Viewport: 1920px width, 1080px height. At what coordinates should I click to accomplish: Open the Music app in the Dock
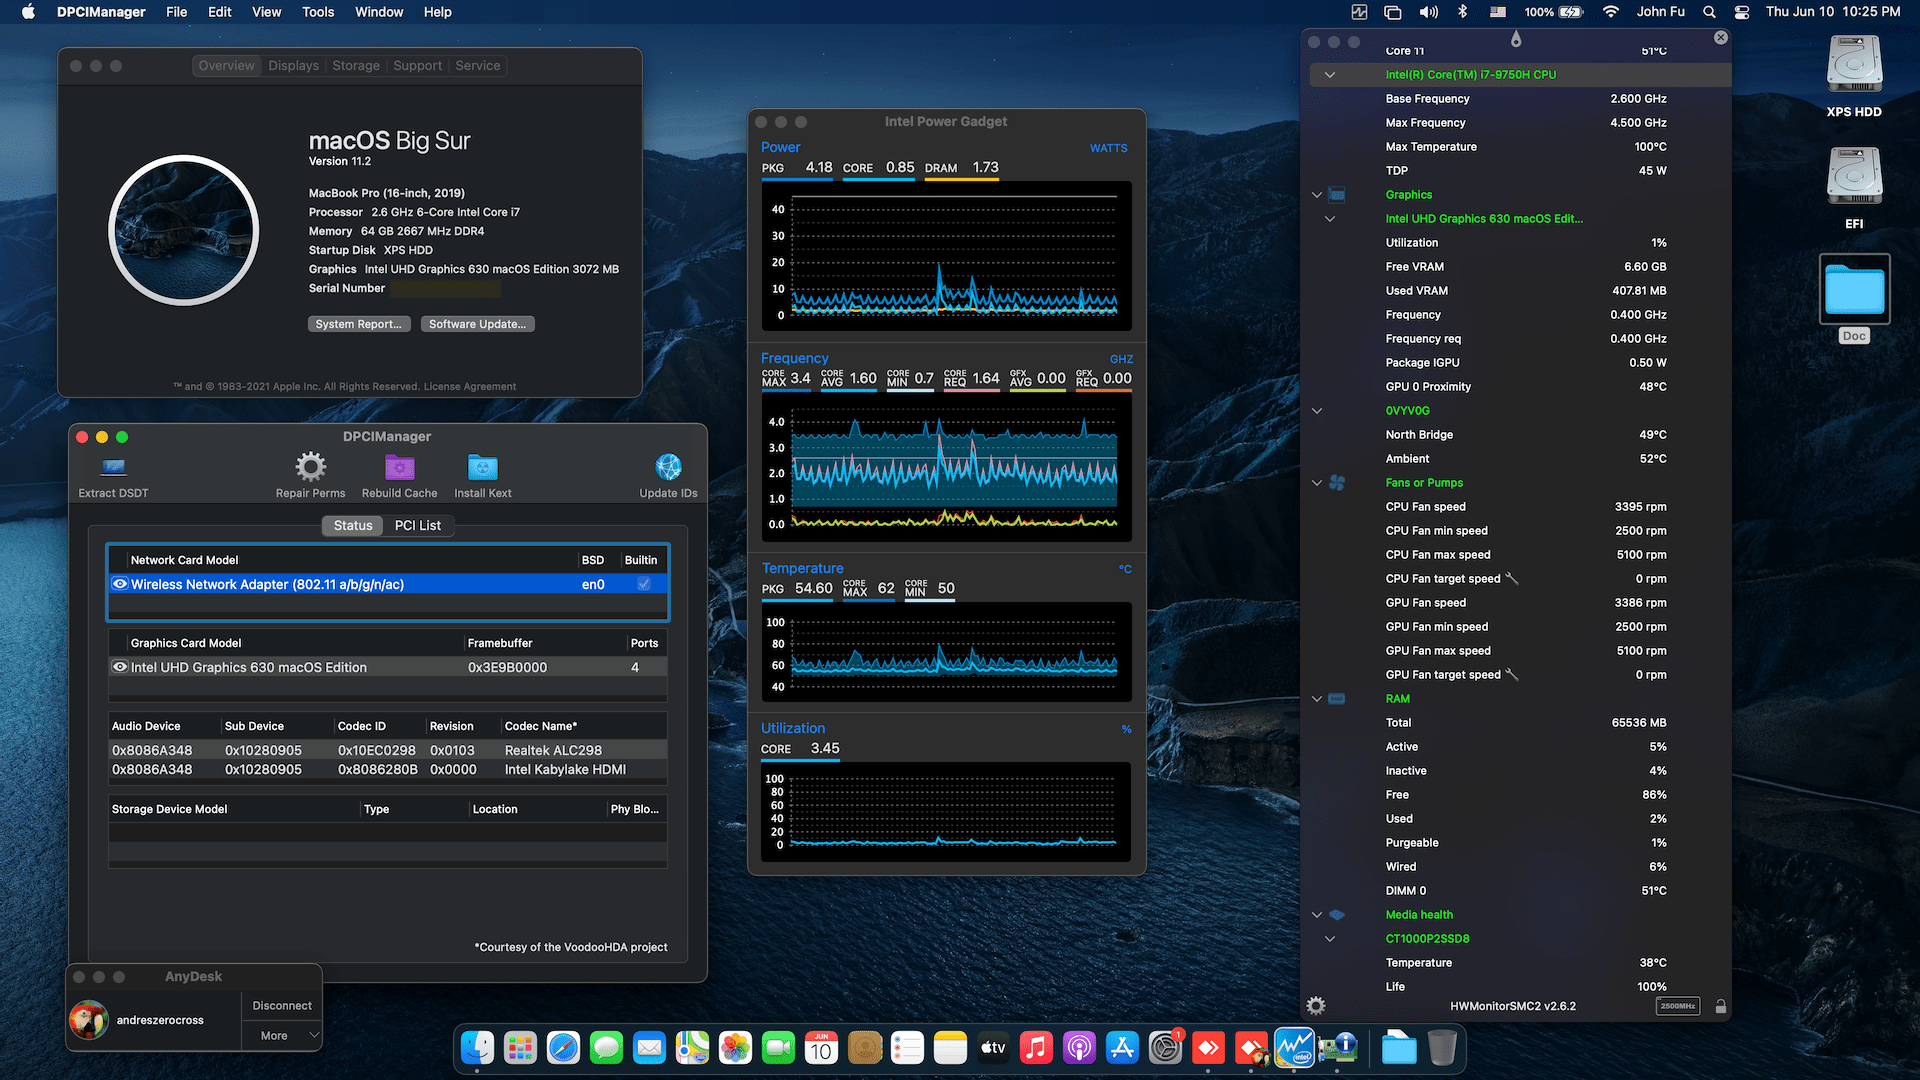coord(1036,1048)
